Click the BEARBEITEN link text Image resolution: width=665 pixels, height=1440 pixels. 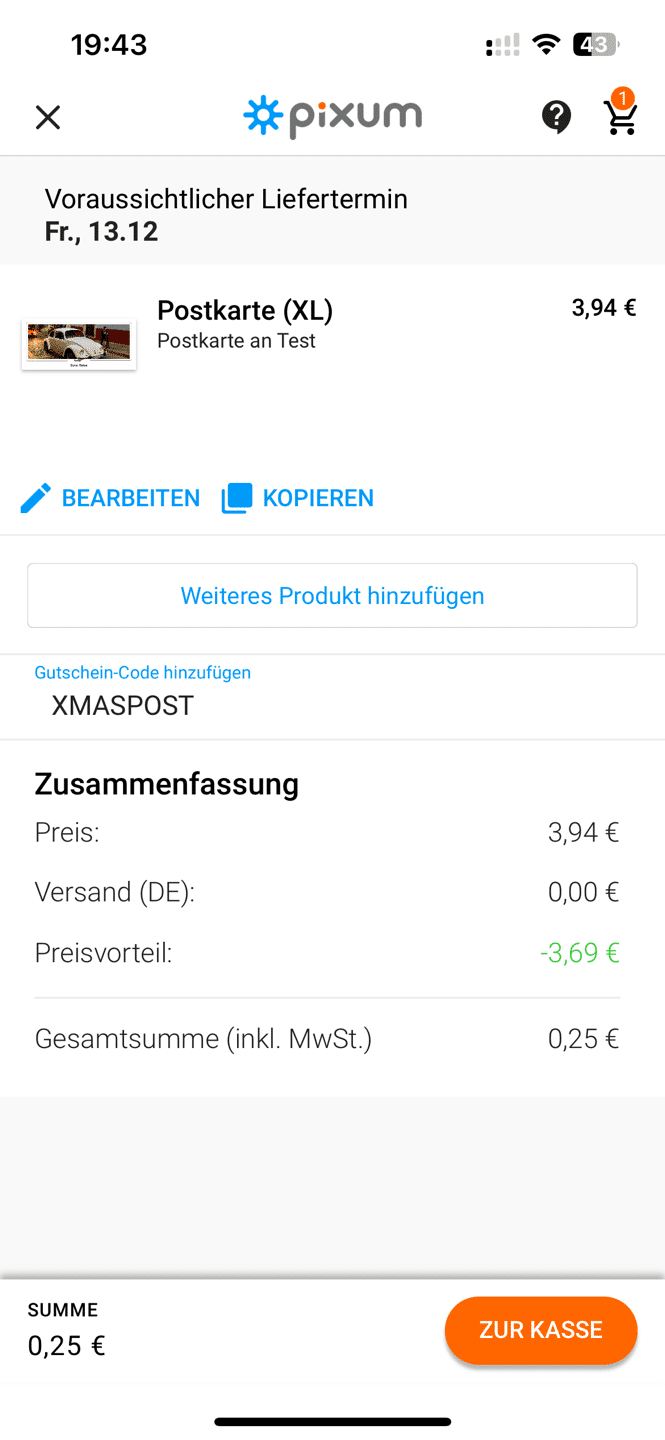coord(131,498)
